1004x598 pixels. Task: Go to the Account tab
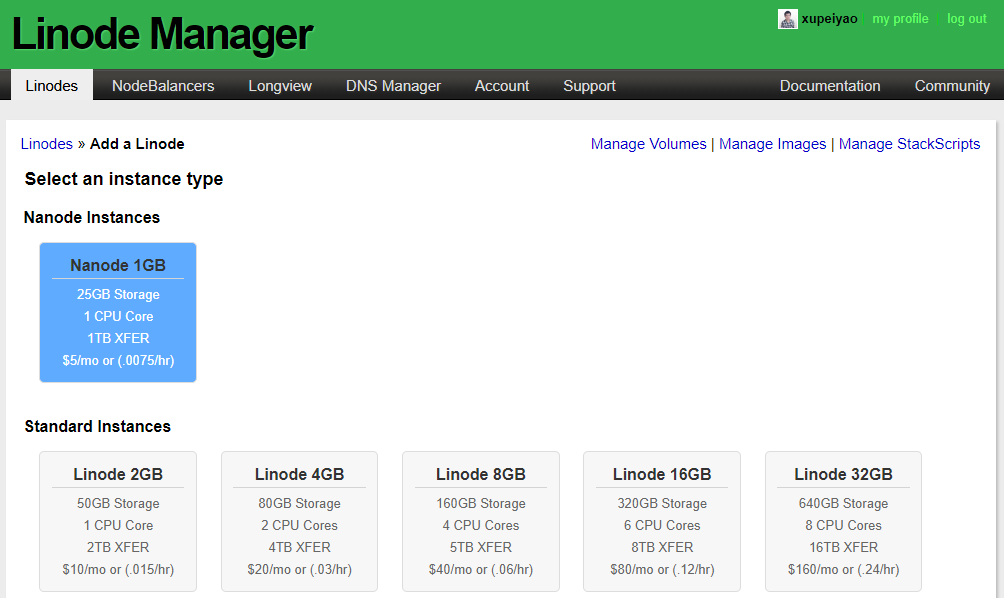pyautogui.click(x=502, y=86)
